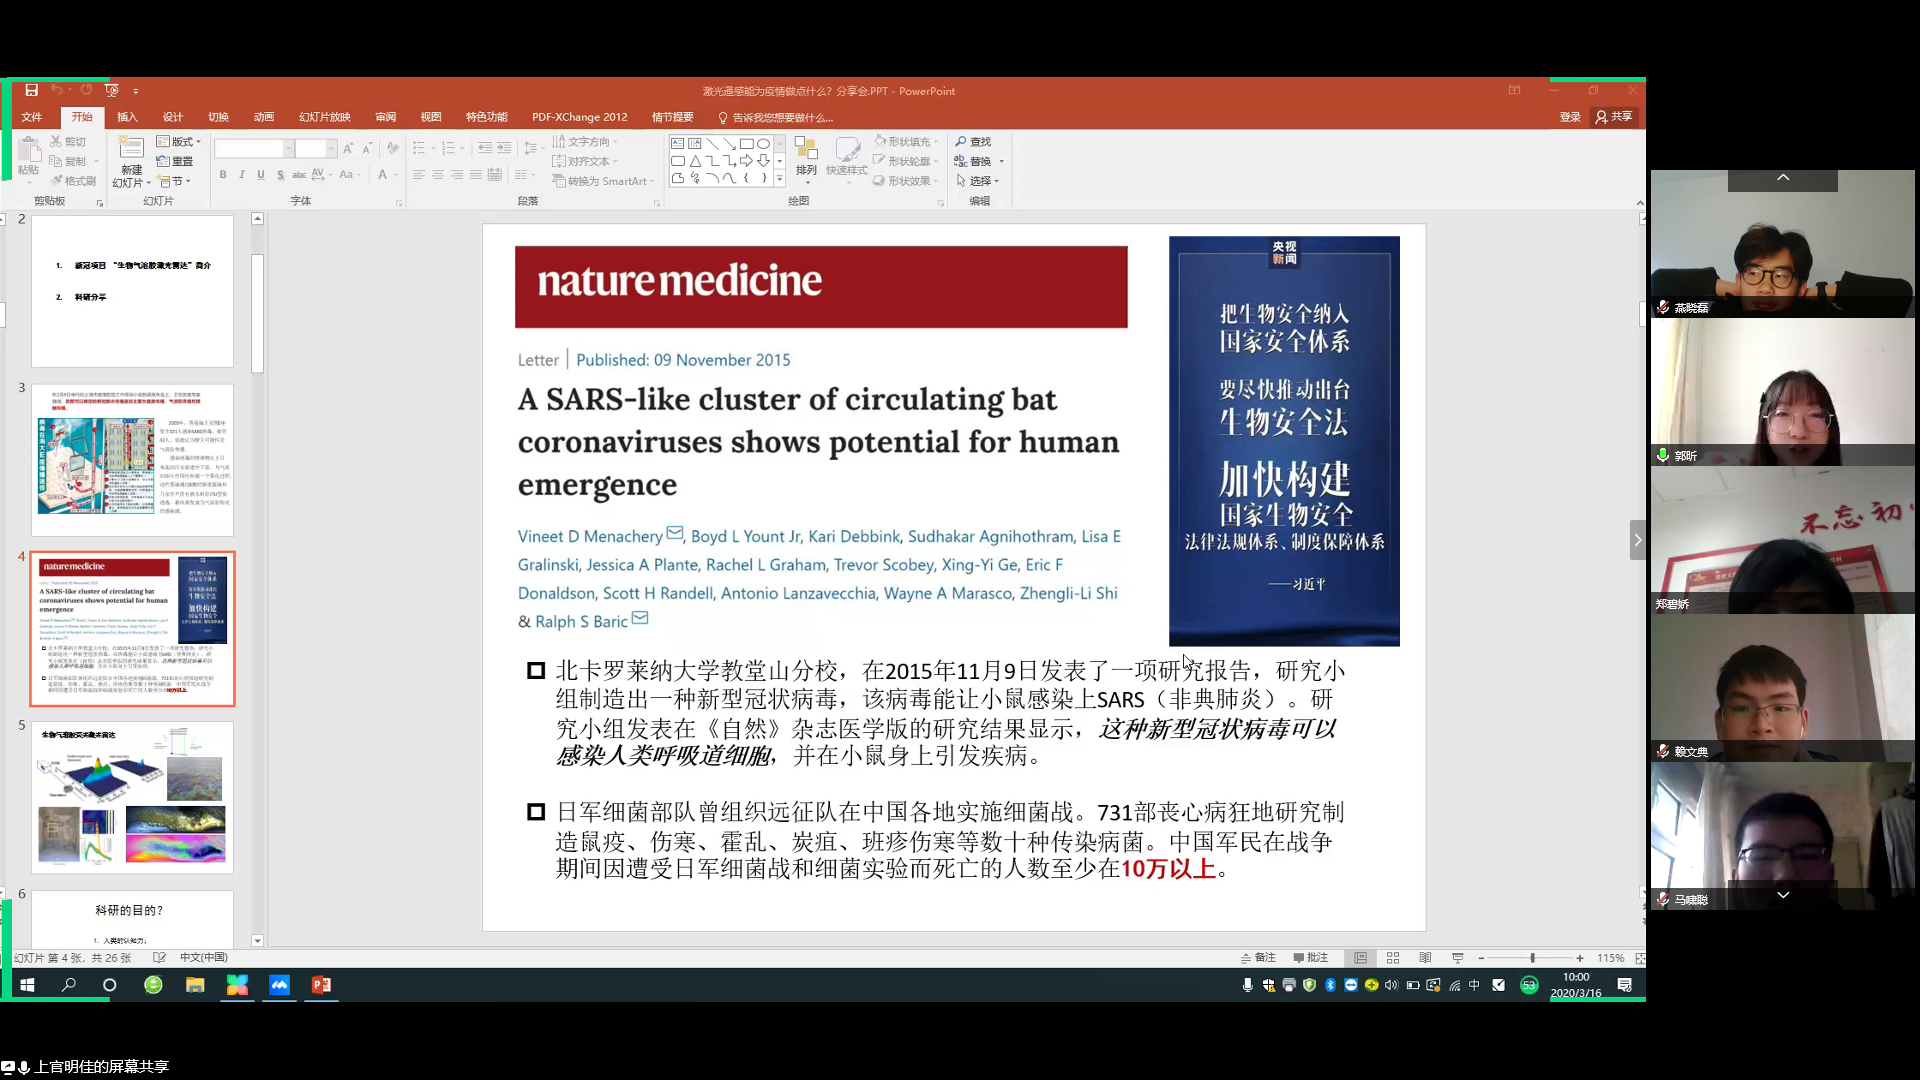Open PowerPoint from the Windows taskbar
Screen dimensions: 1920x1080
point(321,985)
